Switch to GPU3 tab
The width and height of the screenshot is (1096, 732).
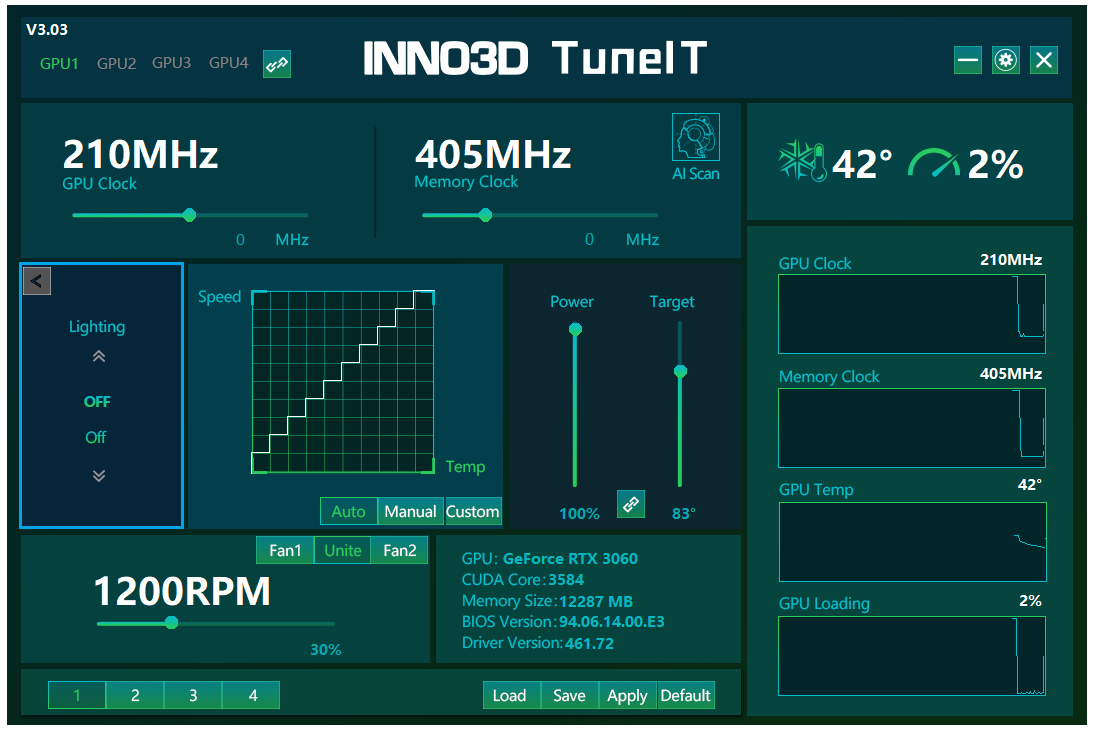pos(172,63)
